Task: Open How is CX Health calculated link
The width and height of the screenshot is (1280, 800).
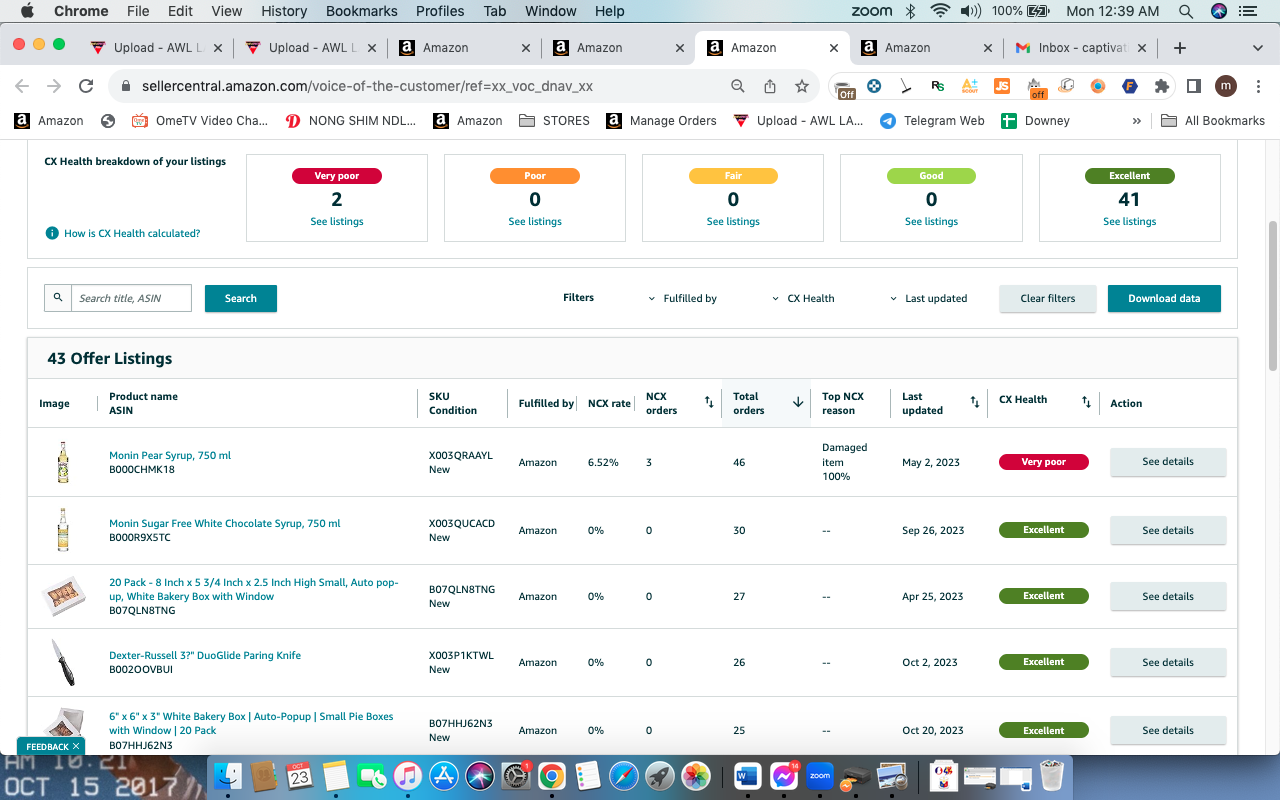Action: coord(132,233)
